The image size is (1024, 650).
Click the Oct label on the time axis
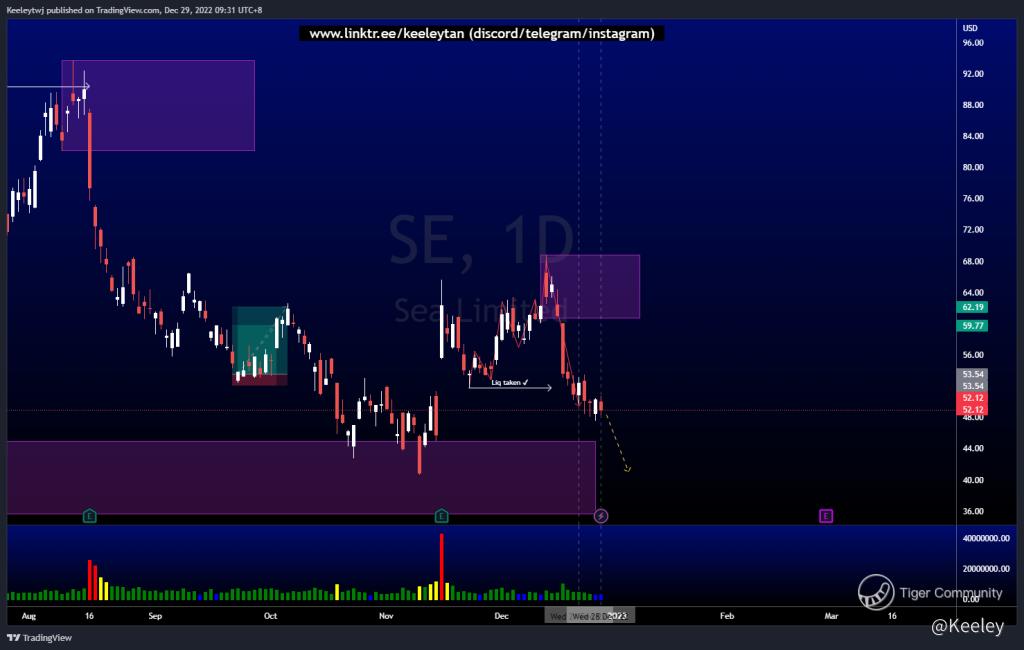click(270, 615)
